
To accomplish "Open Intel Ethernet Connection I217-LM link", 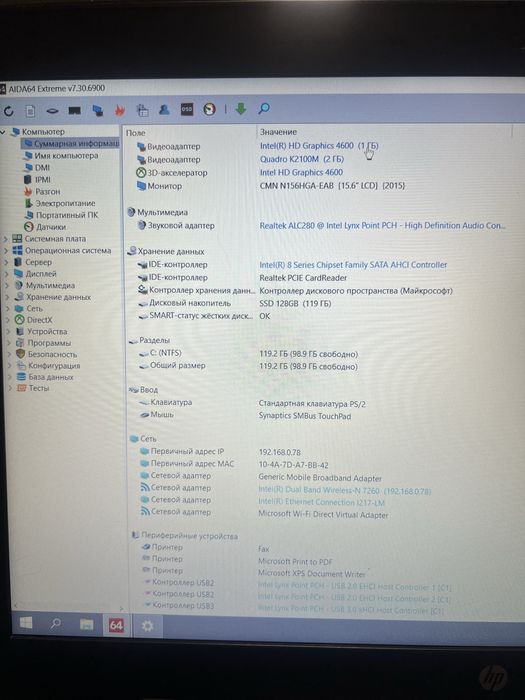I will click(321, 502).
